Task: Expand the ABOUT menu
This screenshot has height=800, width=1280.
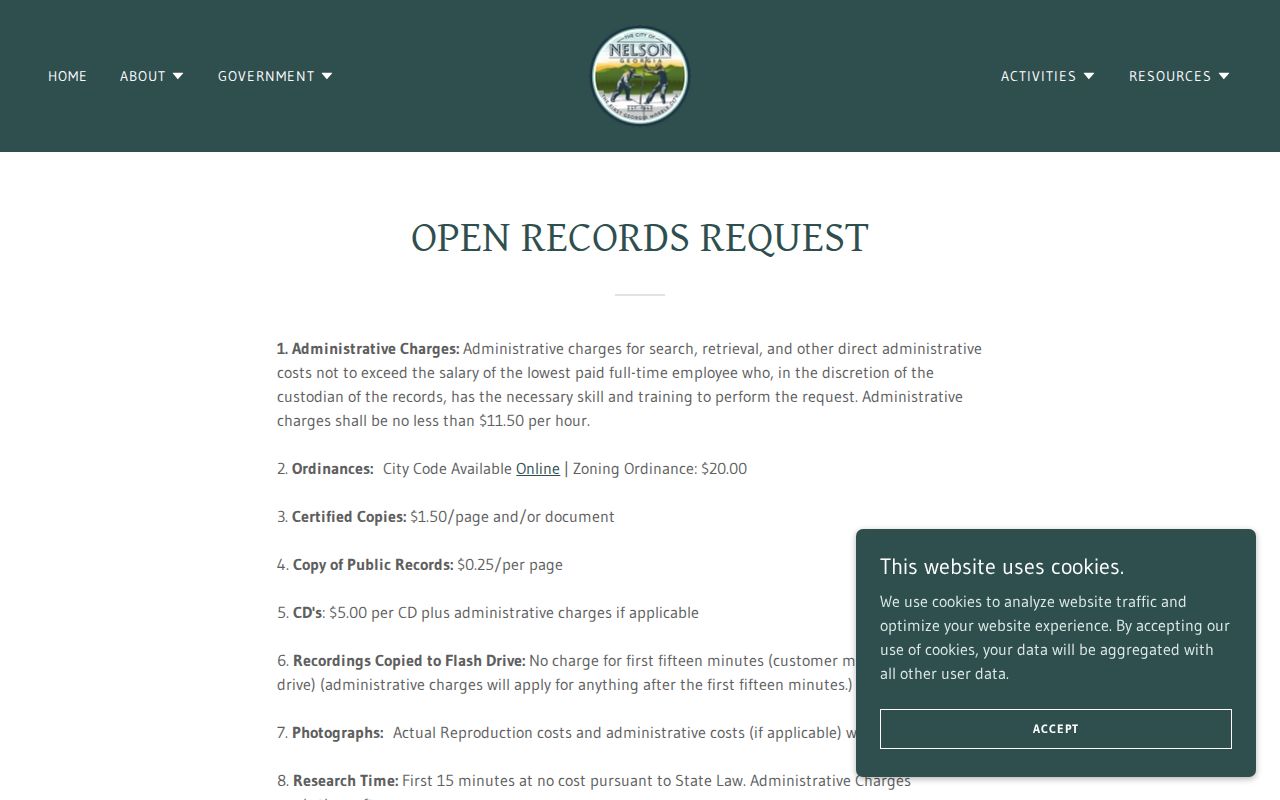Action: [x=152, y=76]
